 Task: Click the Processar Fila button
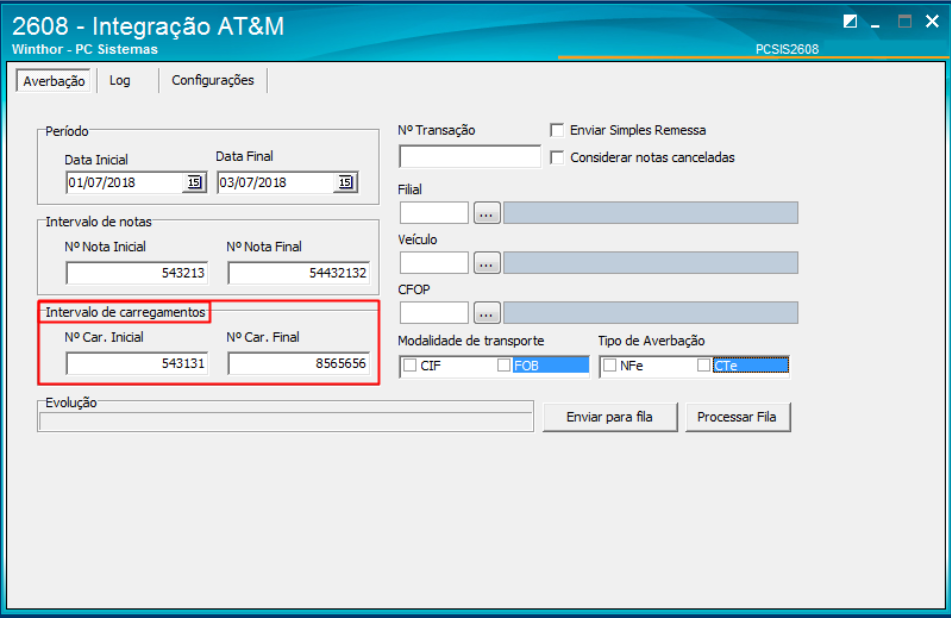click(x=737, y=417)
